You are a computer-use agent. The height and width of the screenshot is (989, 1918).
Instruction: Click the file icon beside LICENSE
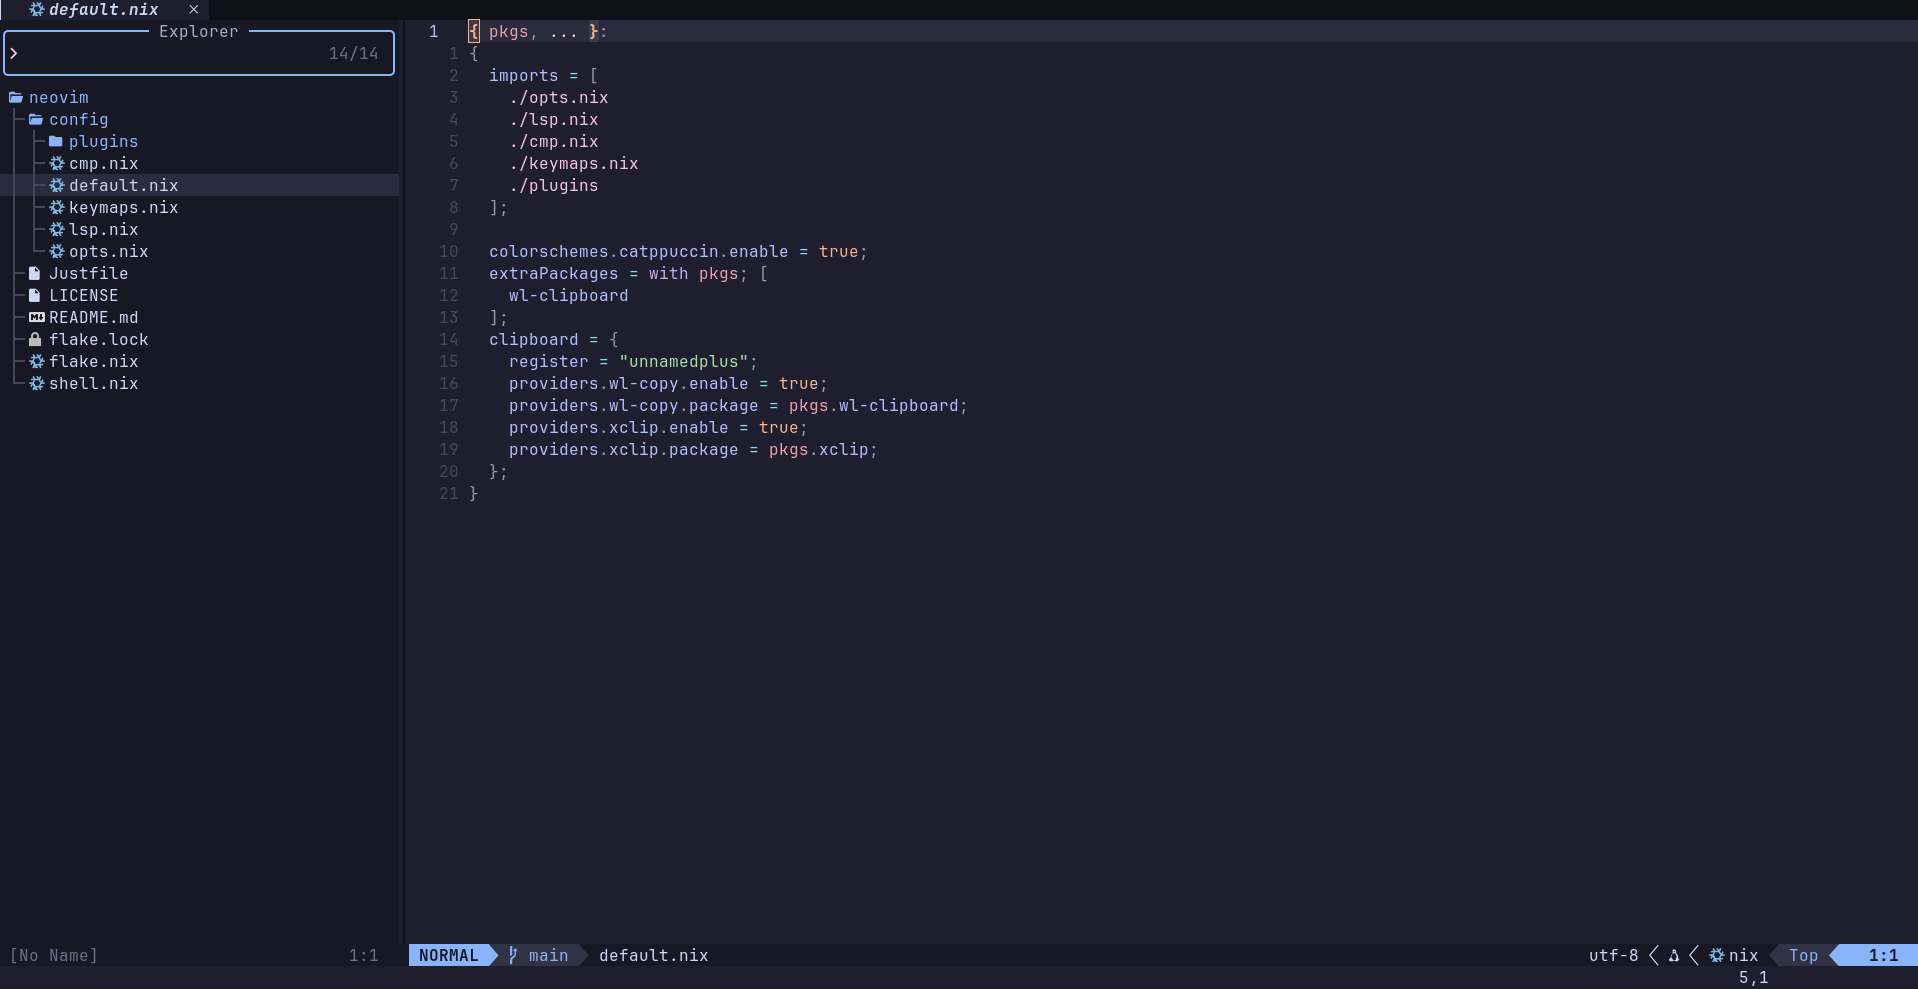35,295
